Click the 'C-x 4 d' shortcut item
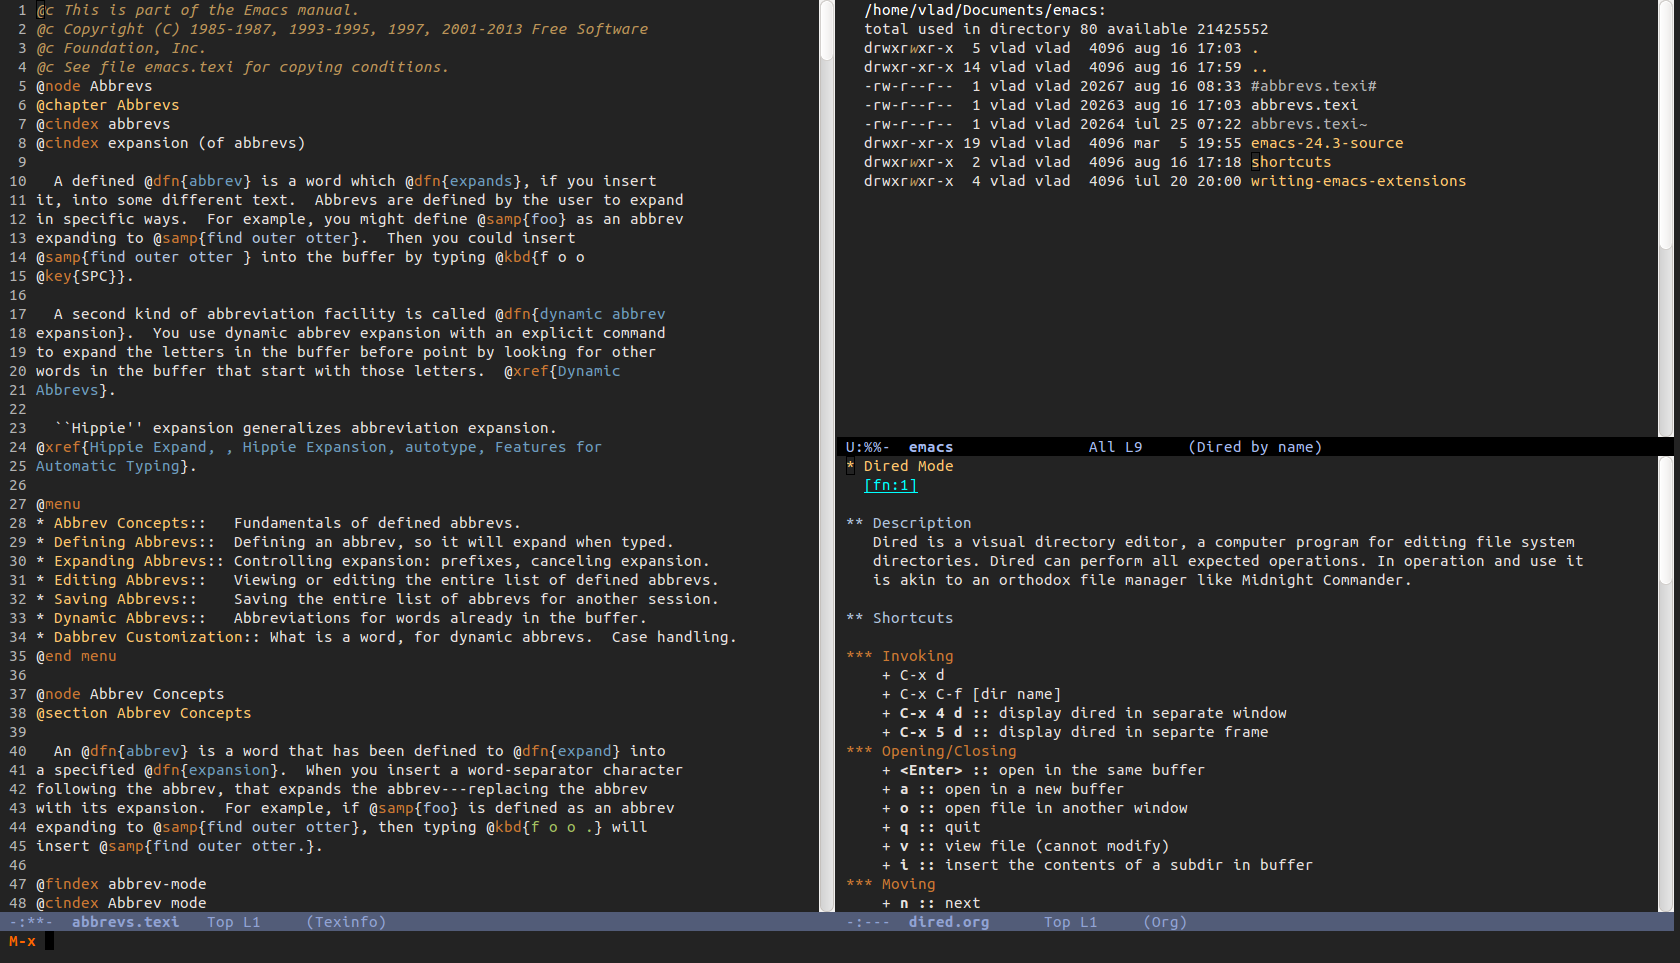Screen dimensions: 1680x963 point(1084,713)
